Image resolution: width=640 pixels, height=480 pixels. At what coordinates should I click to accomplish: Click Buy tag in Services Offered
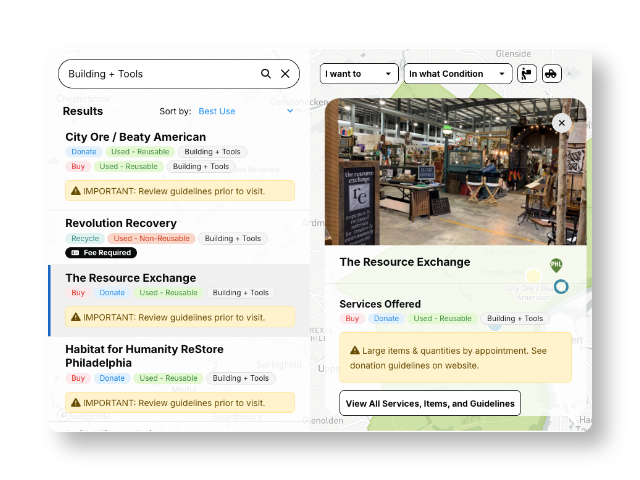tap(352, 318)
